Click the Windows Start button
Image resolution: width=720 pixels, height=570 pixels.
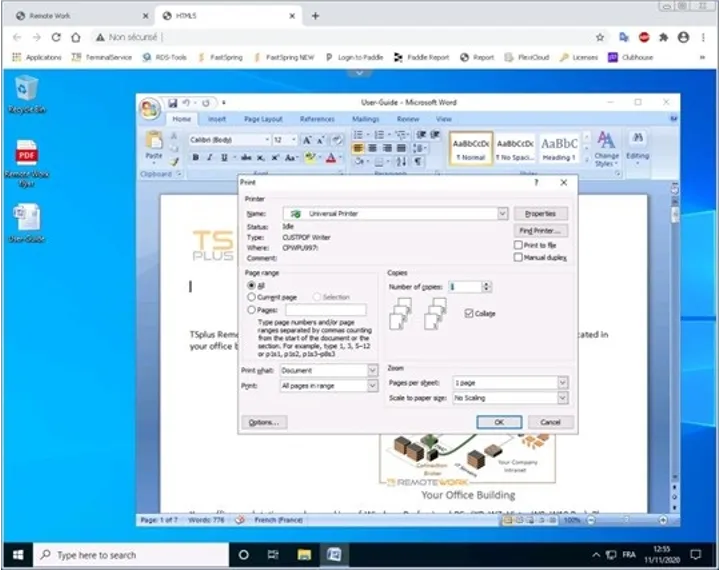[x=17, y=555]
